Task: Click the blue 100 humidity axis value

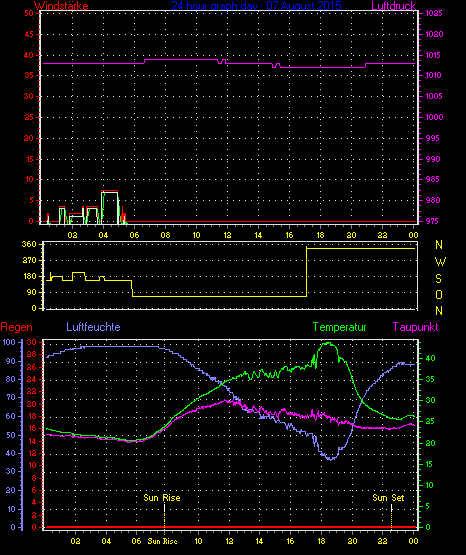Action: (x=9, y=342)
